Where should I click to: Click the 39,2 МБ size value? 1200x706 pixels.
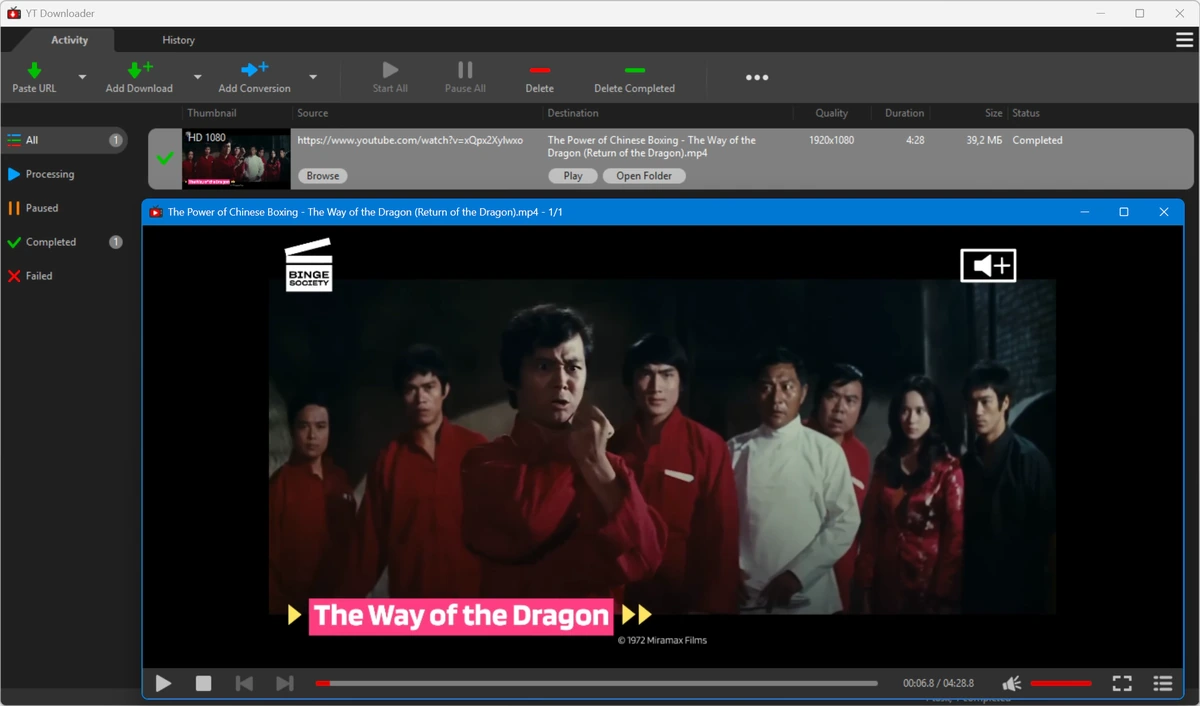click(984, 140)
